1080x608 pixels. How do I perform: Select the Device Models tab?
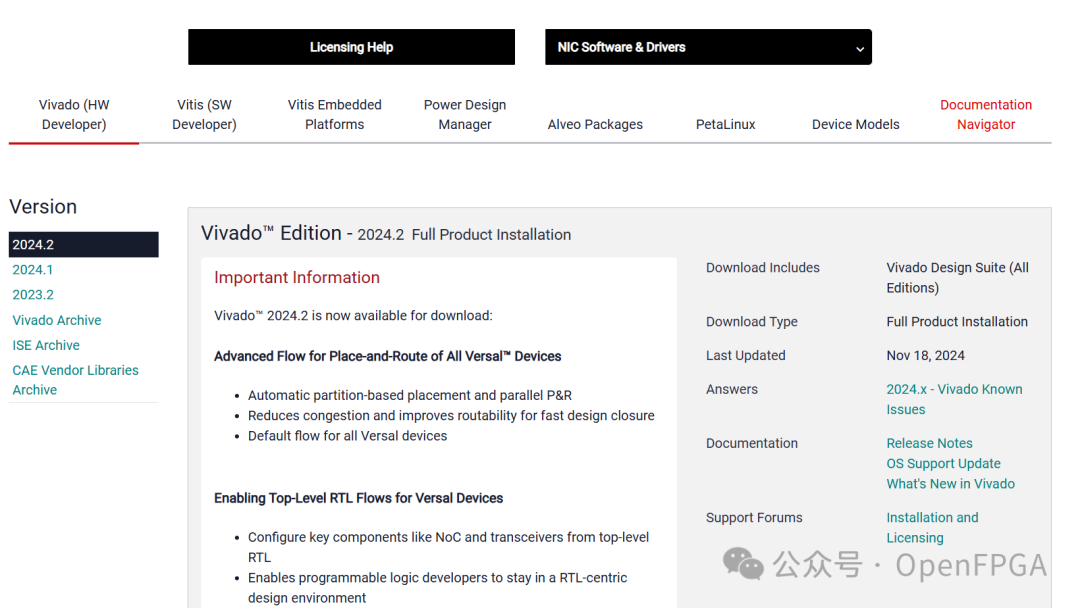click(x=855, y=124)
